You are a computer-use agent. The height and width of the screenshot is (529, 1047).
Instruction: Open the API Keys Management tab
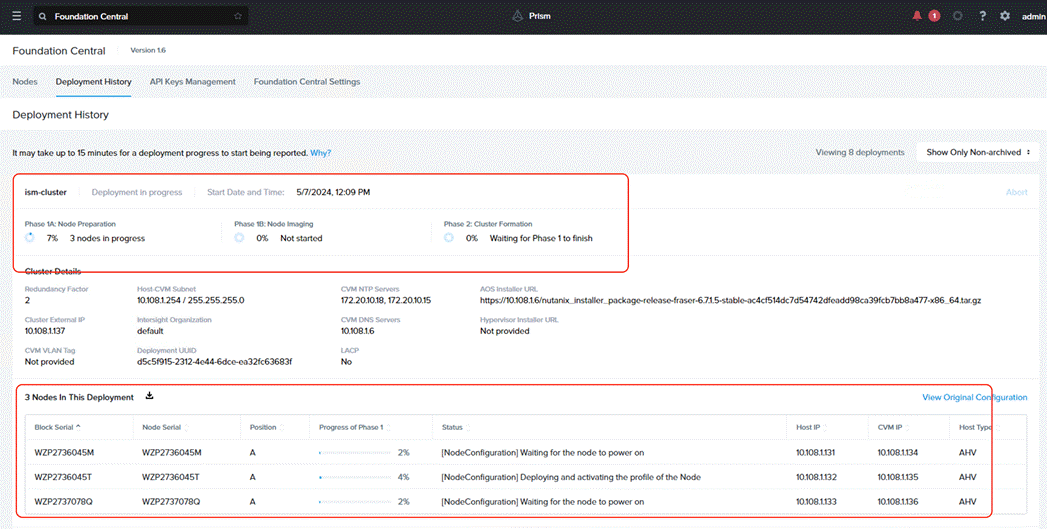click(x=192, y=81)
